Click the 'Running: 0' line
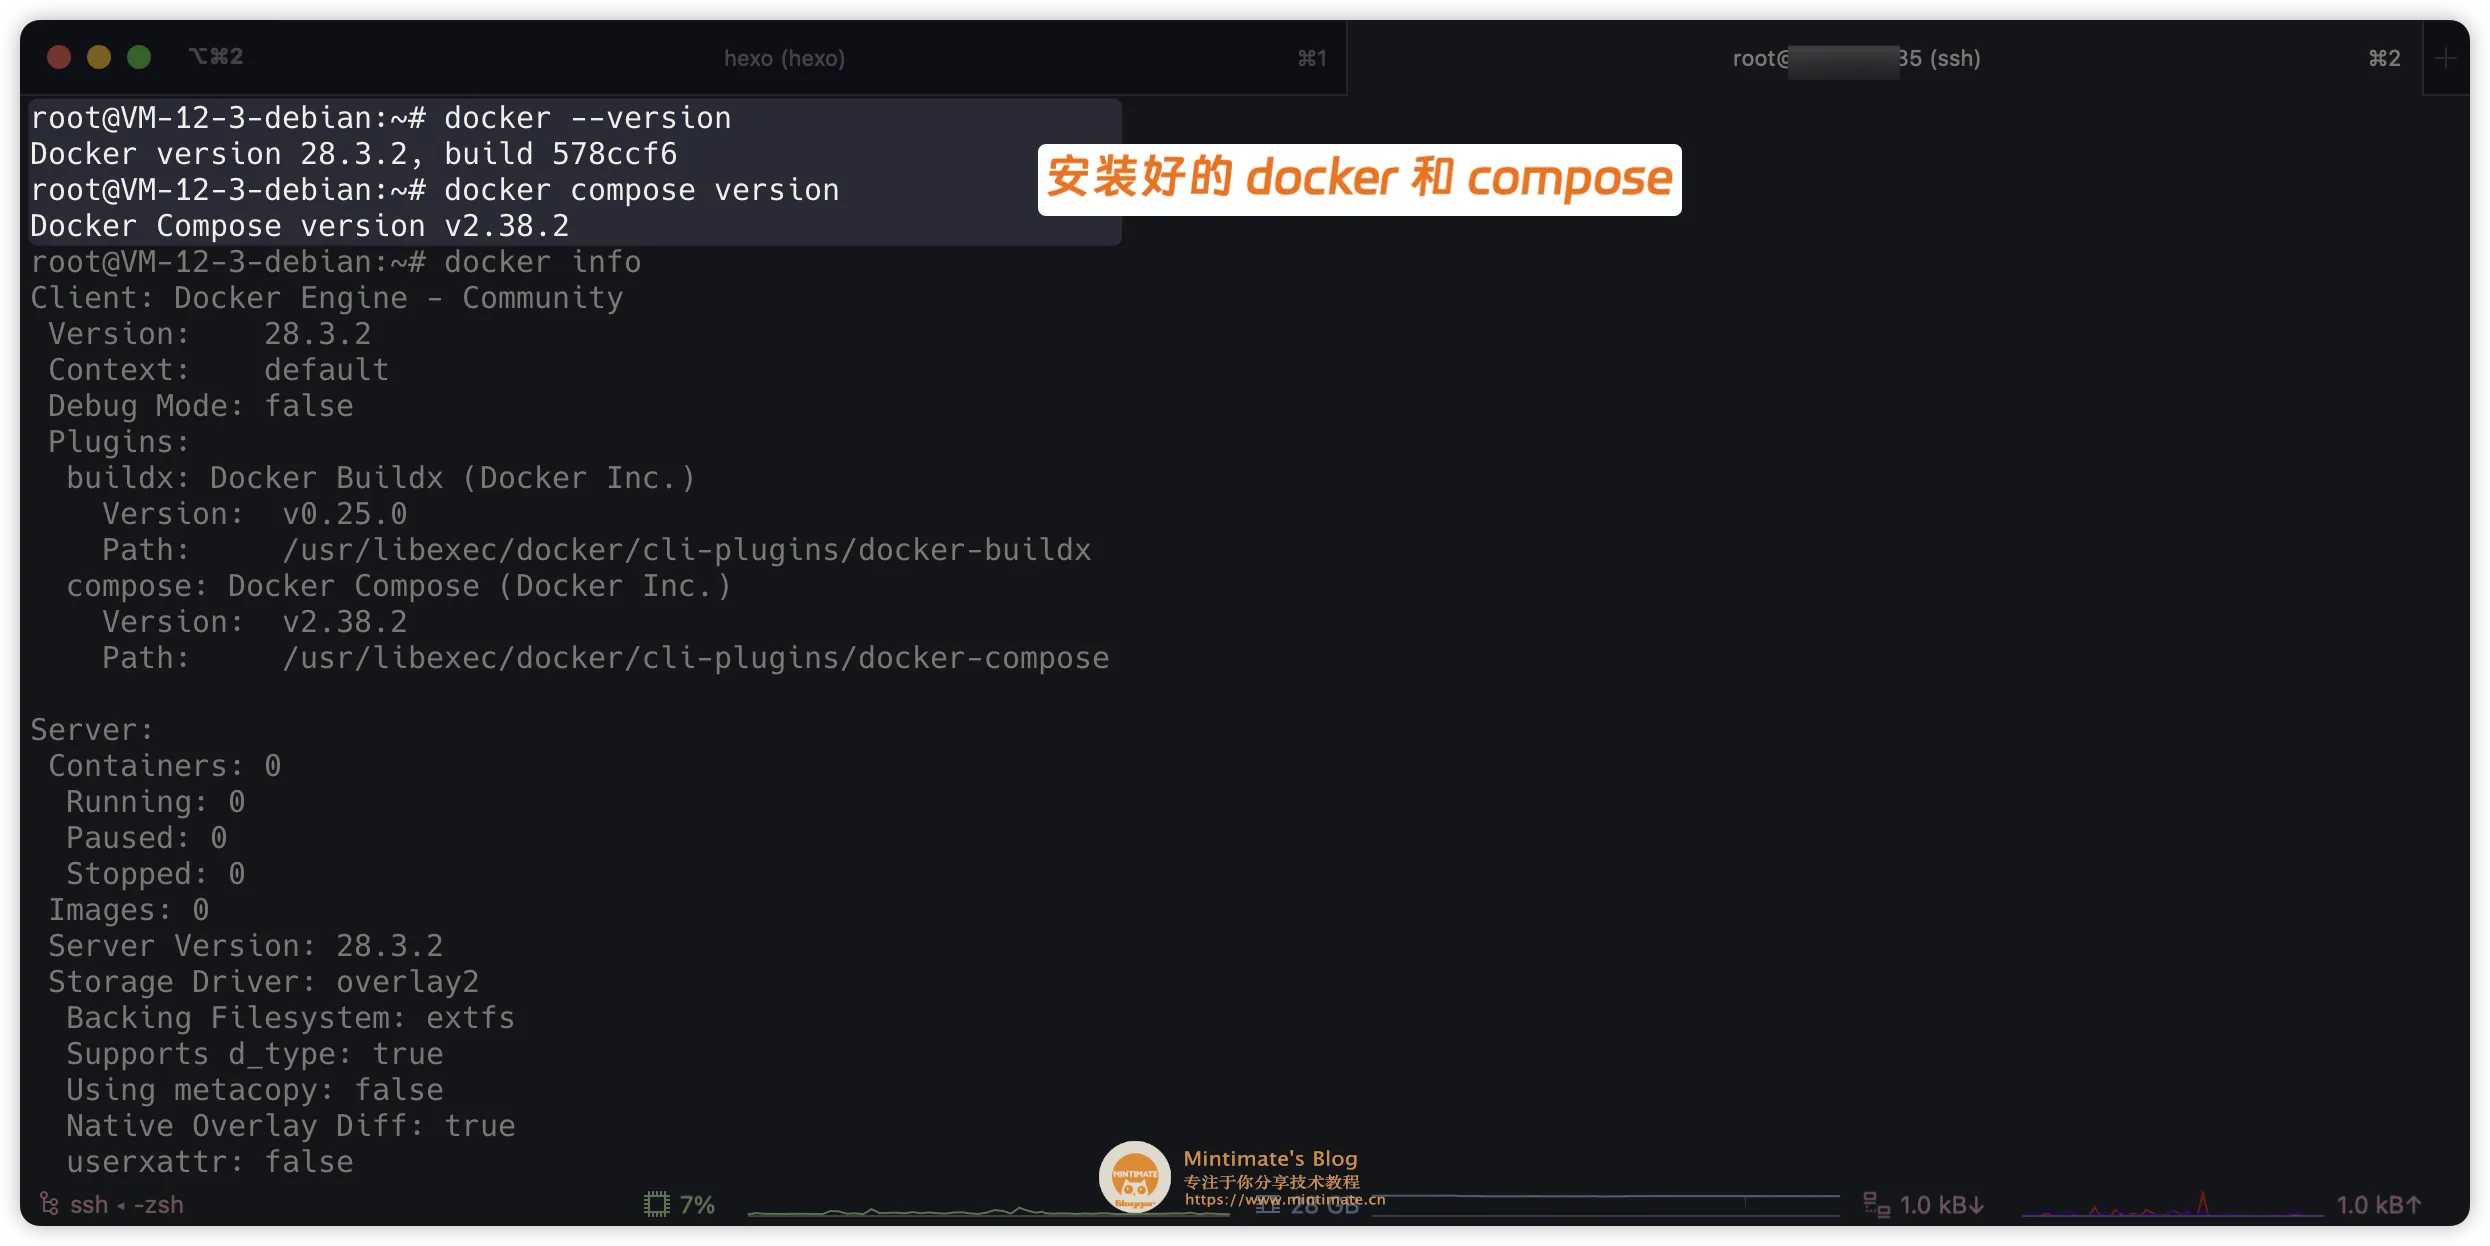2490x1246 pixels. tap(156, 802)
